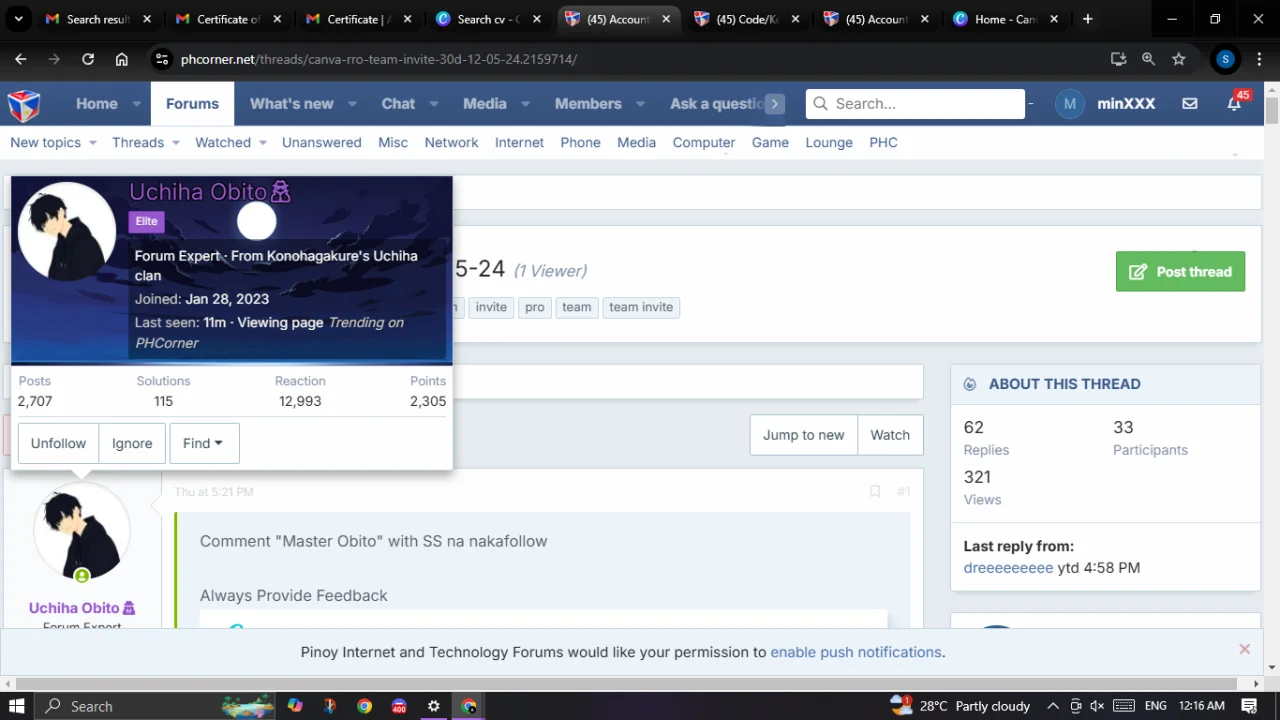Image resolution: width=1280 pixels, height=720 pixels.
Task: Click the minXXX user avatar
Action: coord(1070,104)
